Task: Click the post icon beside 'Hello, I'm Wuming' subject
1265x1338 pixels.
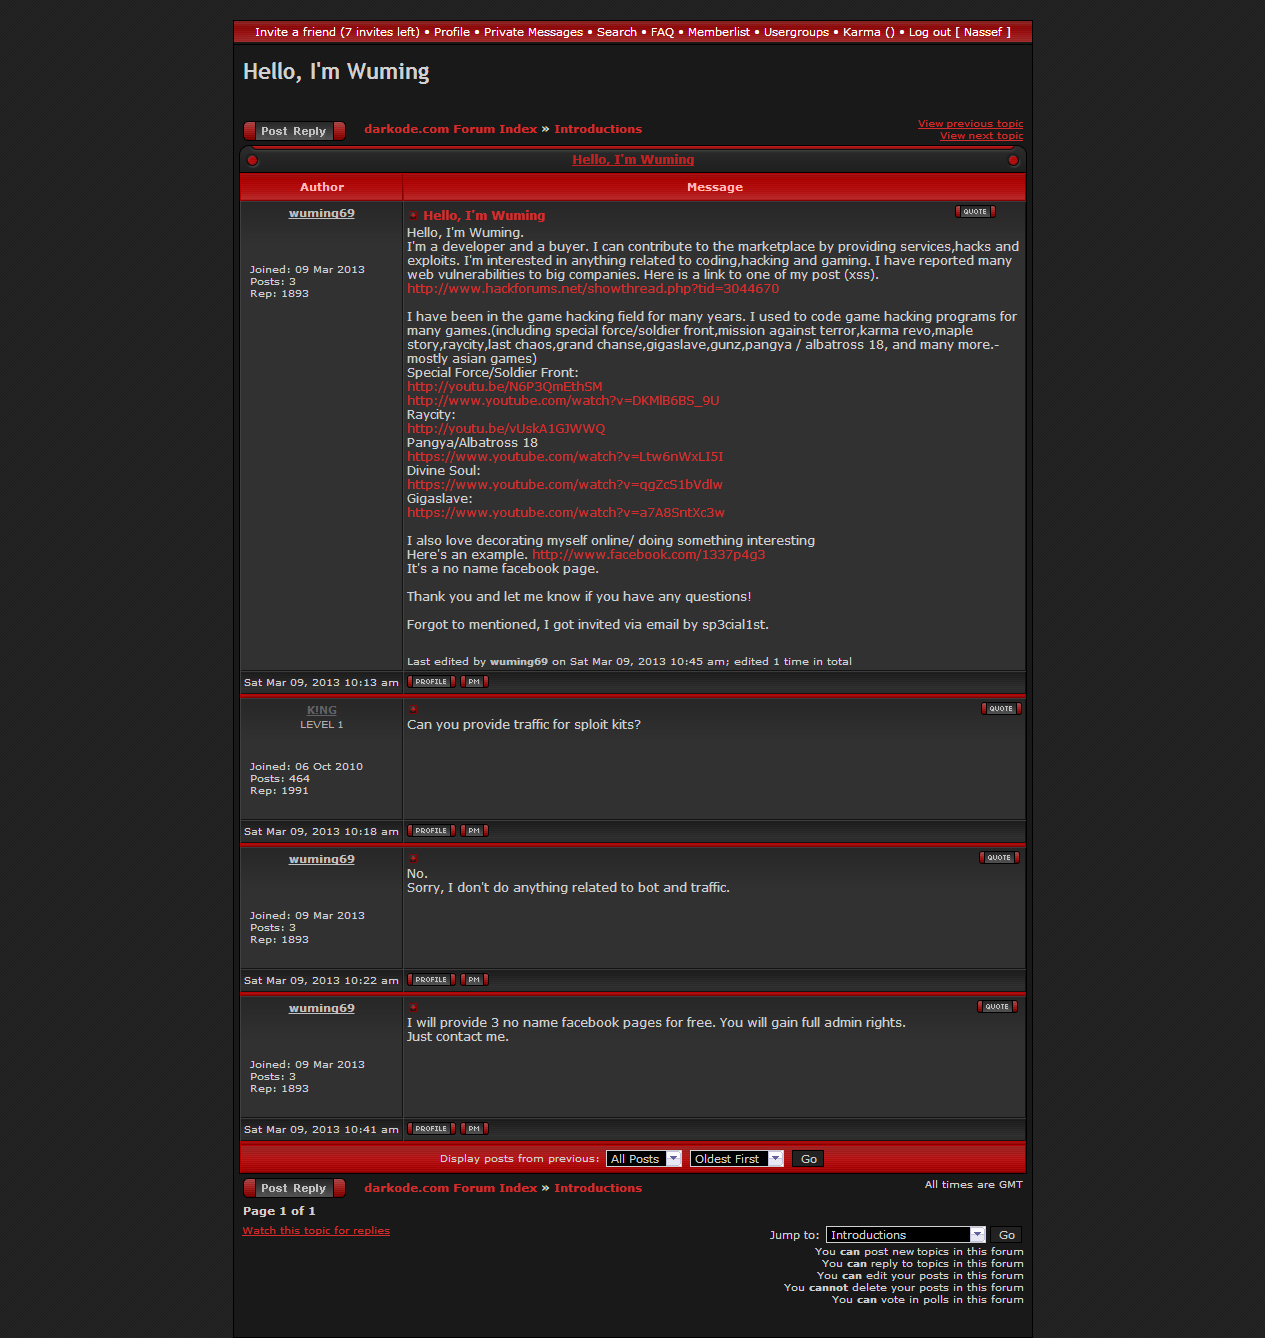Action: [413, 215]
